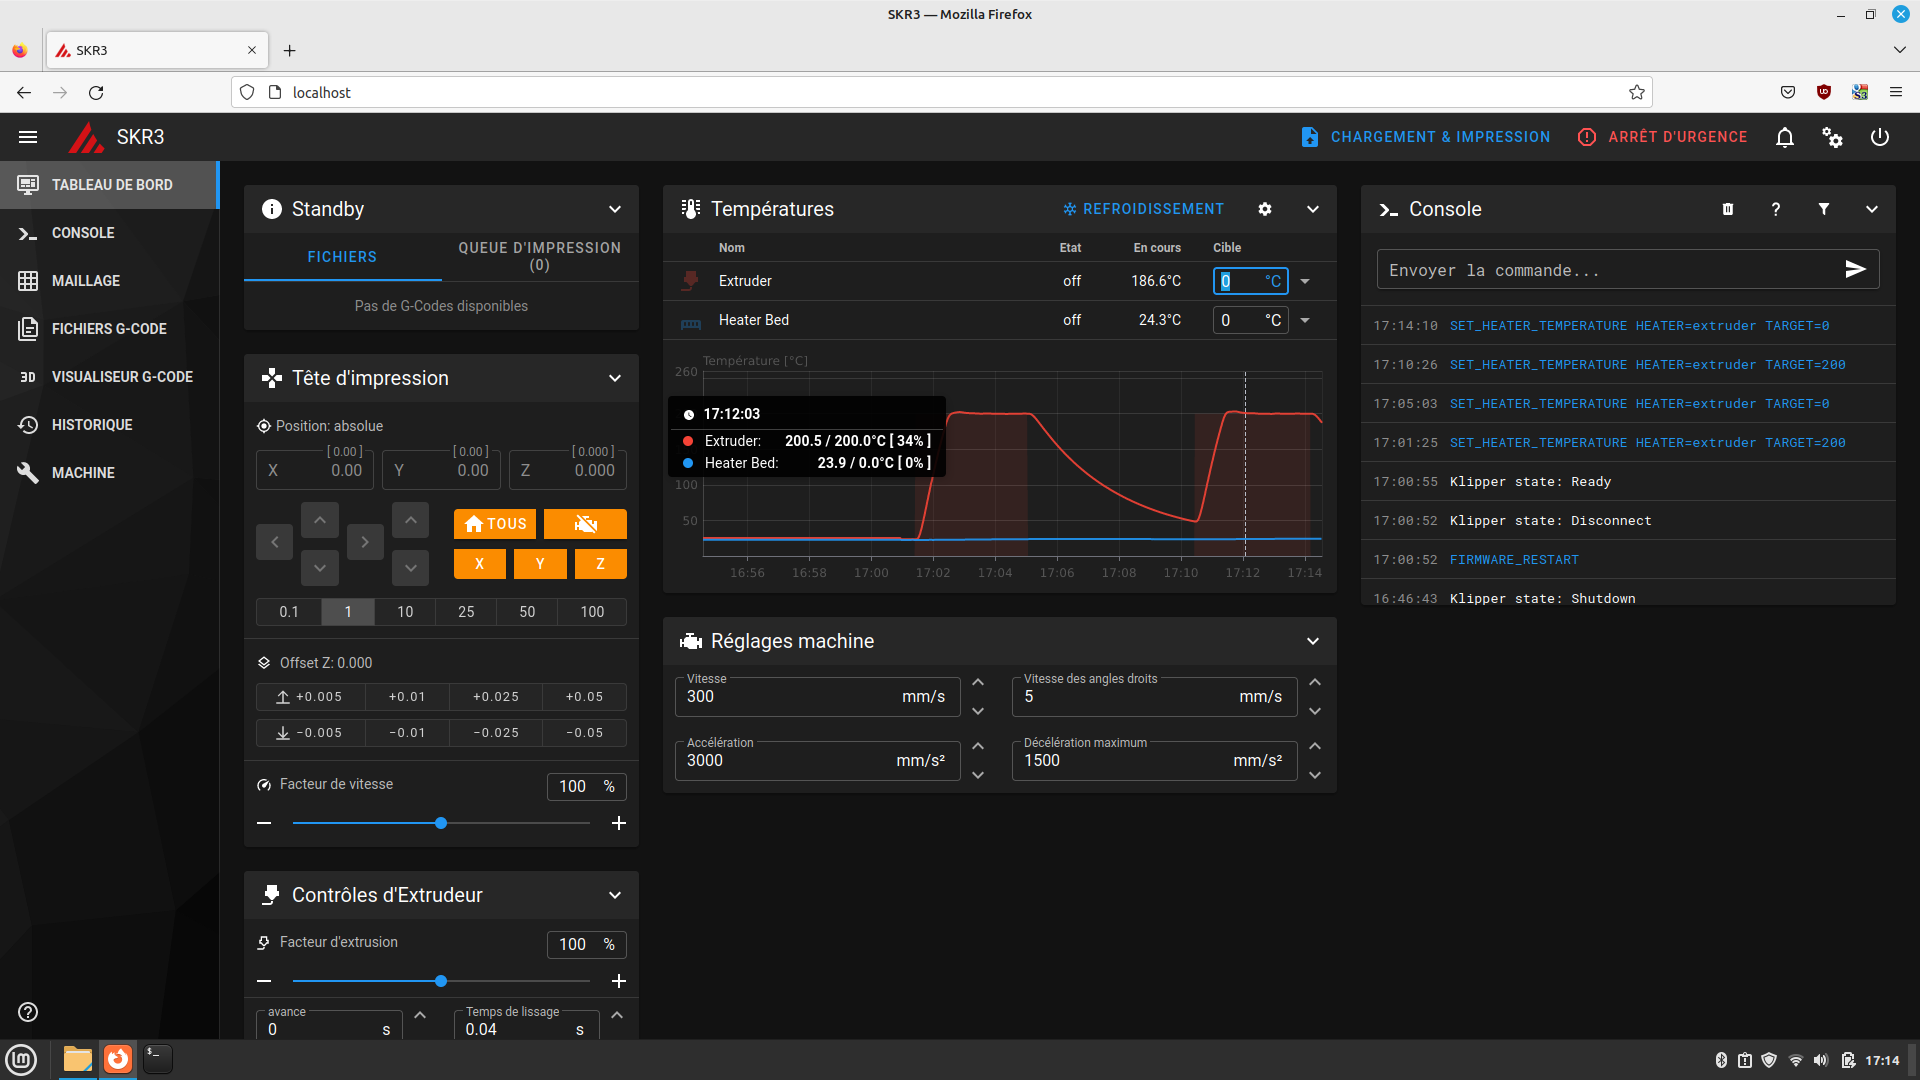Click the Facteur de vitesse slider

tap(441, 823)
